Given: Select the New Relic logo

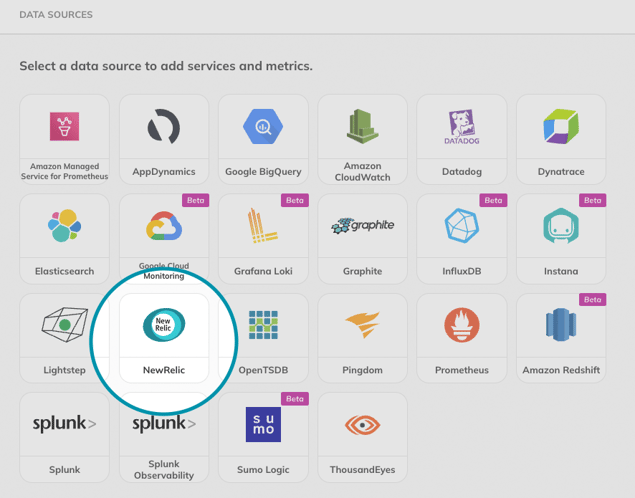Looking at the screenshot, I should pos(164,325).
